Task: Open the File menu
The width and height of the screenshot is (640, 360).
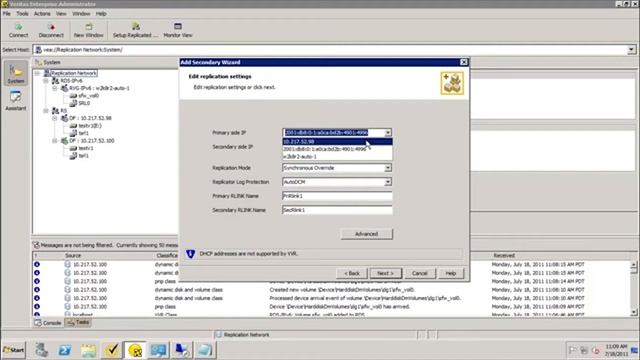Action: pyautogui.click(x=7, y=13)
